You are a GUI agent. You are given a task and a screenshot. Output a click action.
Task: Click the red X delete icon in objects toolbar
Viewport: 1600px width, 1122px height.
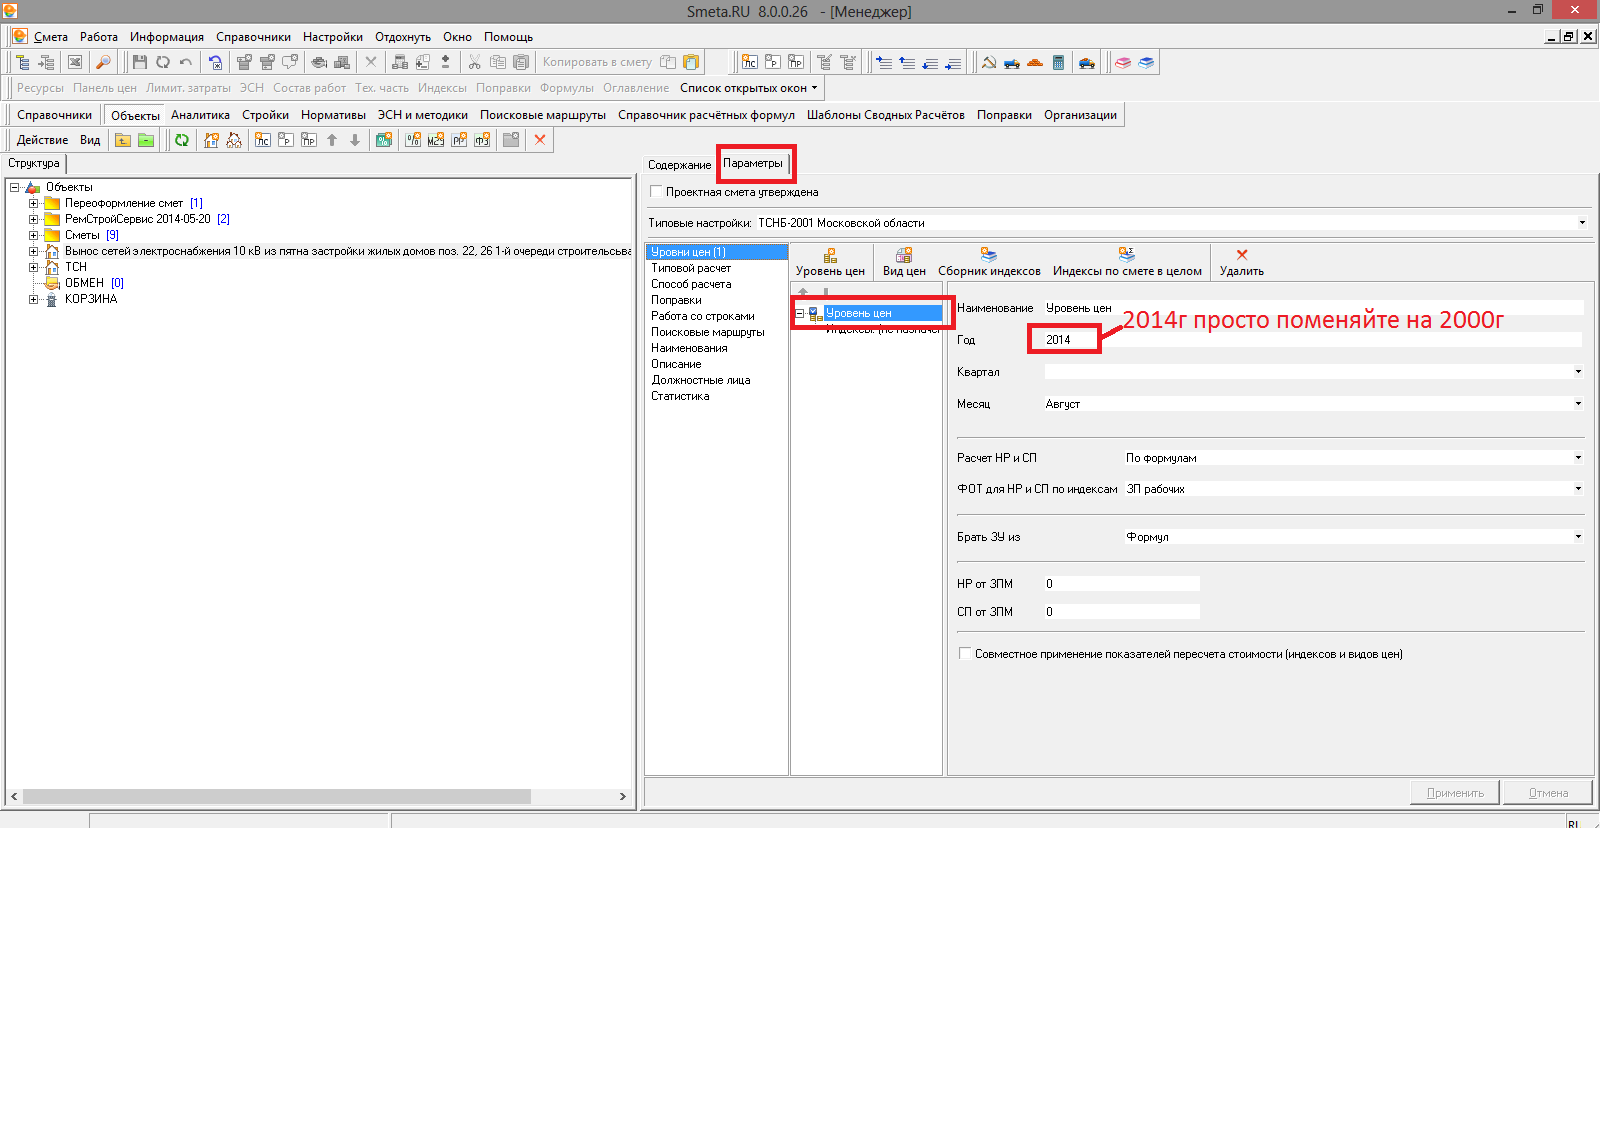click(540, 140)
